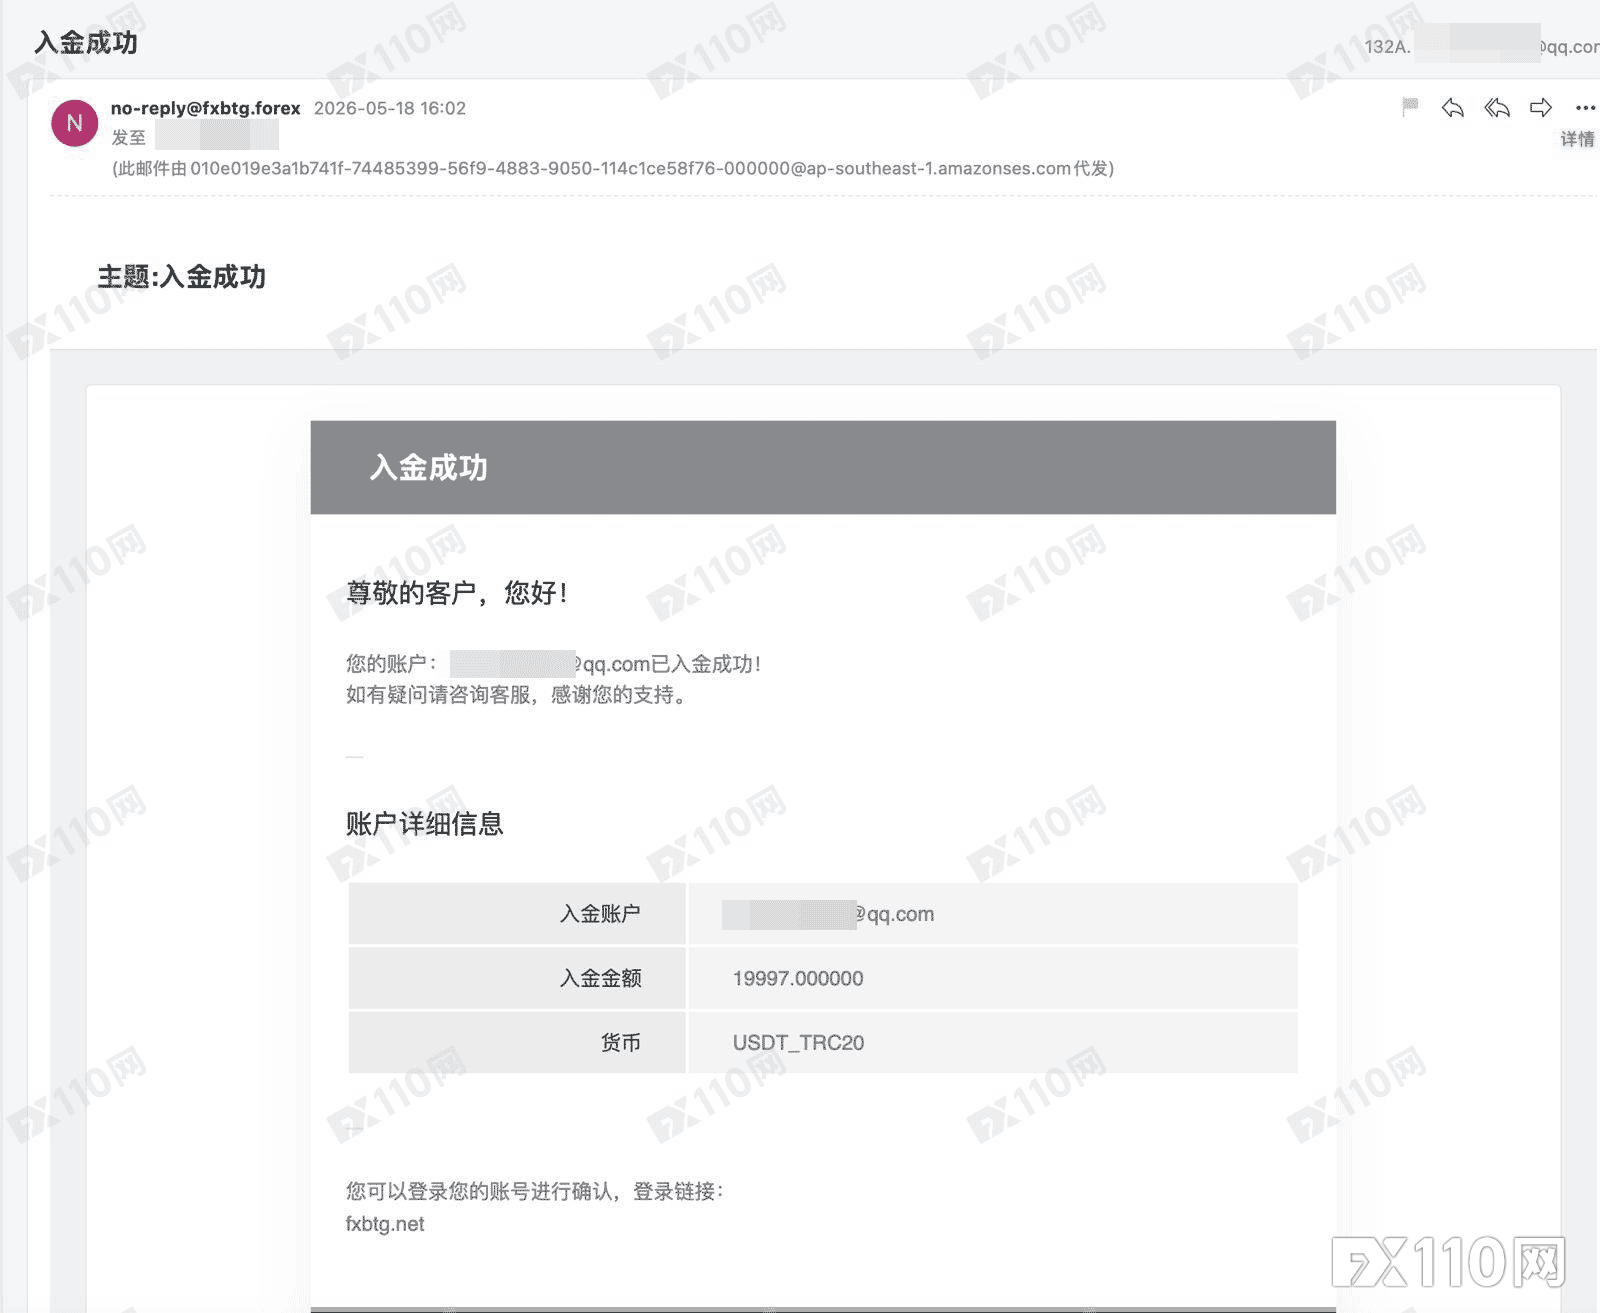Screen dimensions: 1600x1313
Task: Click sender address no-reply@fxbtg.forex
Action: pos(205,108)
